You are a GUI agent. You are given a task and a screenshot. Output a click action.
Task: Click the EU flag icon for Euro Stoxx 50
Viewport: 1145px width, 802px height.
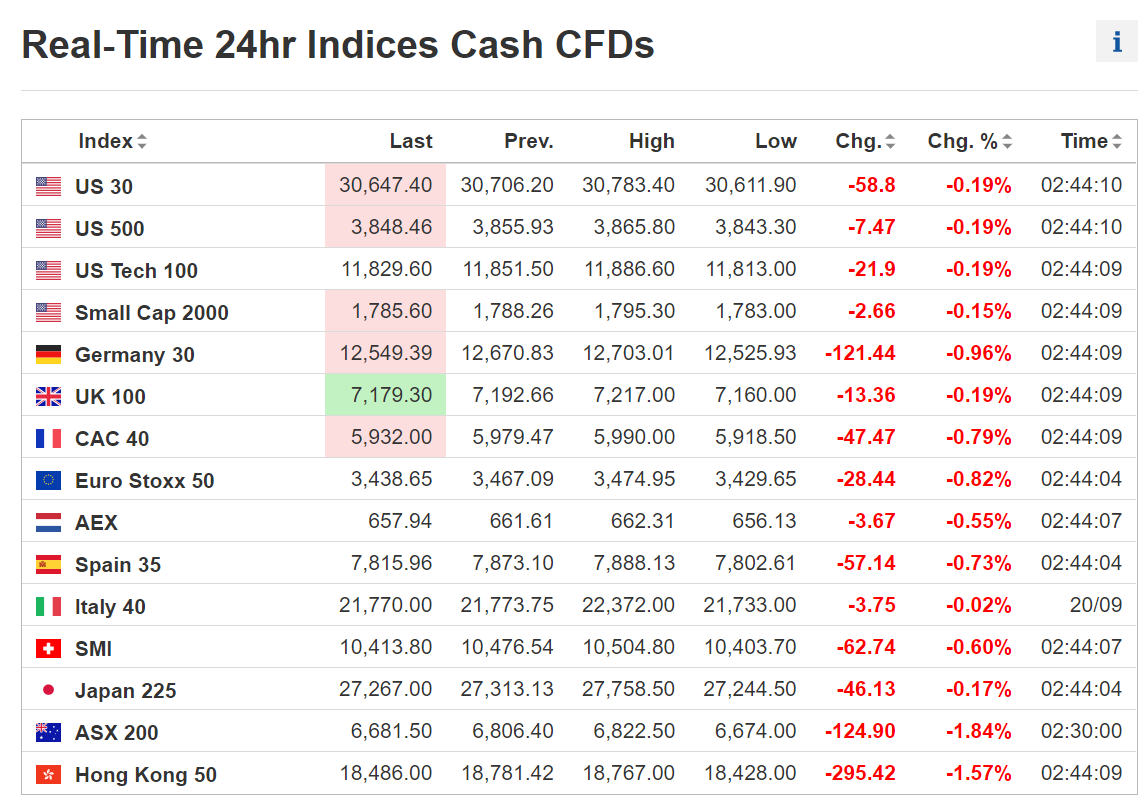tap(48, 481)
